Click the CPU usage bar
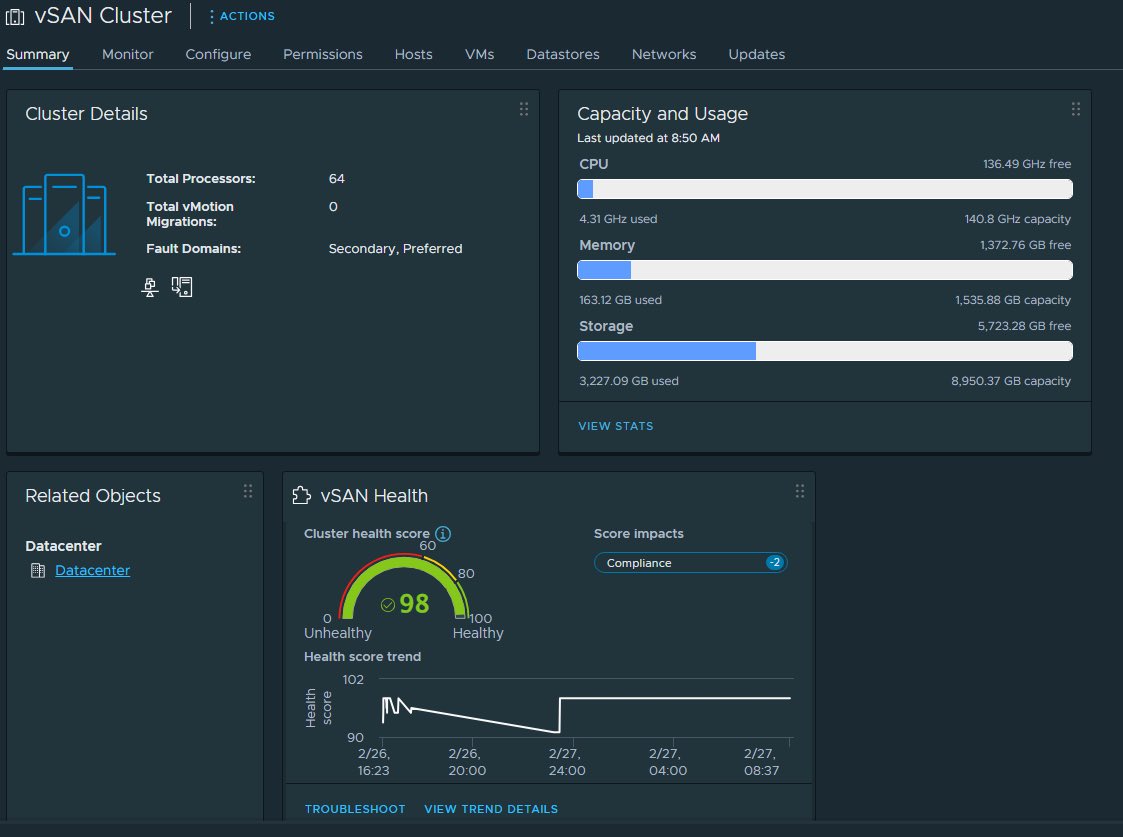The width and height of the screenshot is (1123, 837). (825, 189)
